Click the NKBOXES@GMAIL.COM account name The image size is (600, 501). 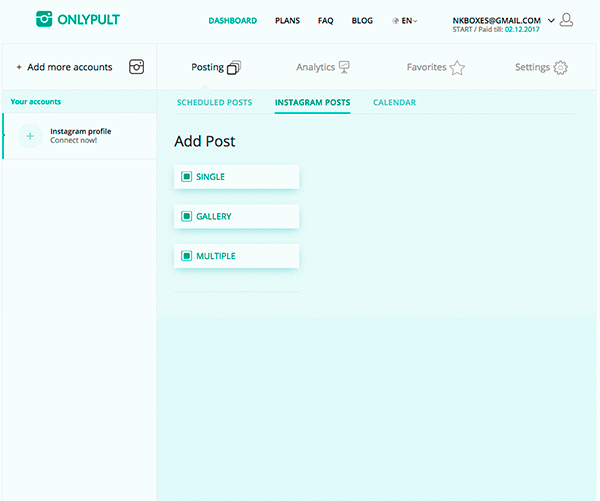coord(497,20)
